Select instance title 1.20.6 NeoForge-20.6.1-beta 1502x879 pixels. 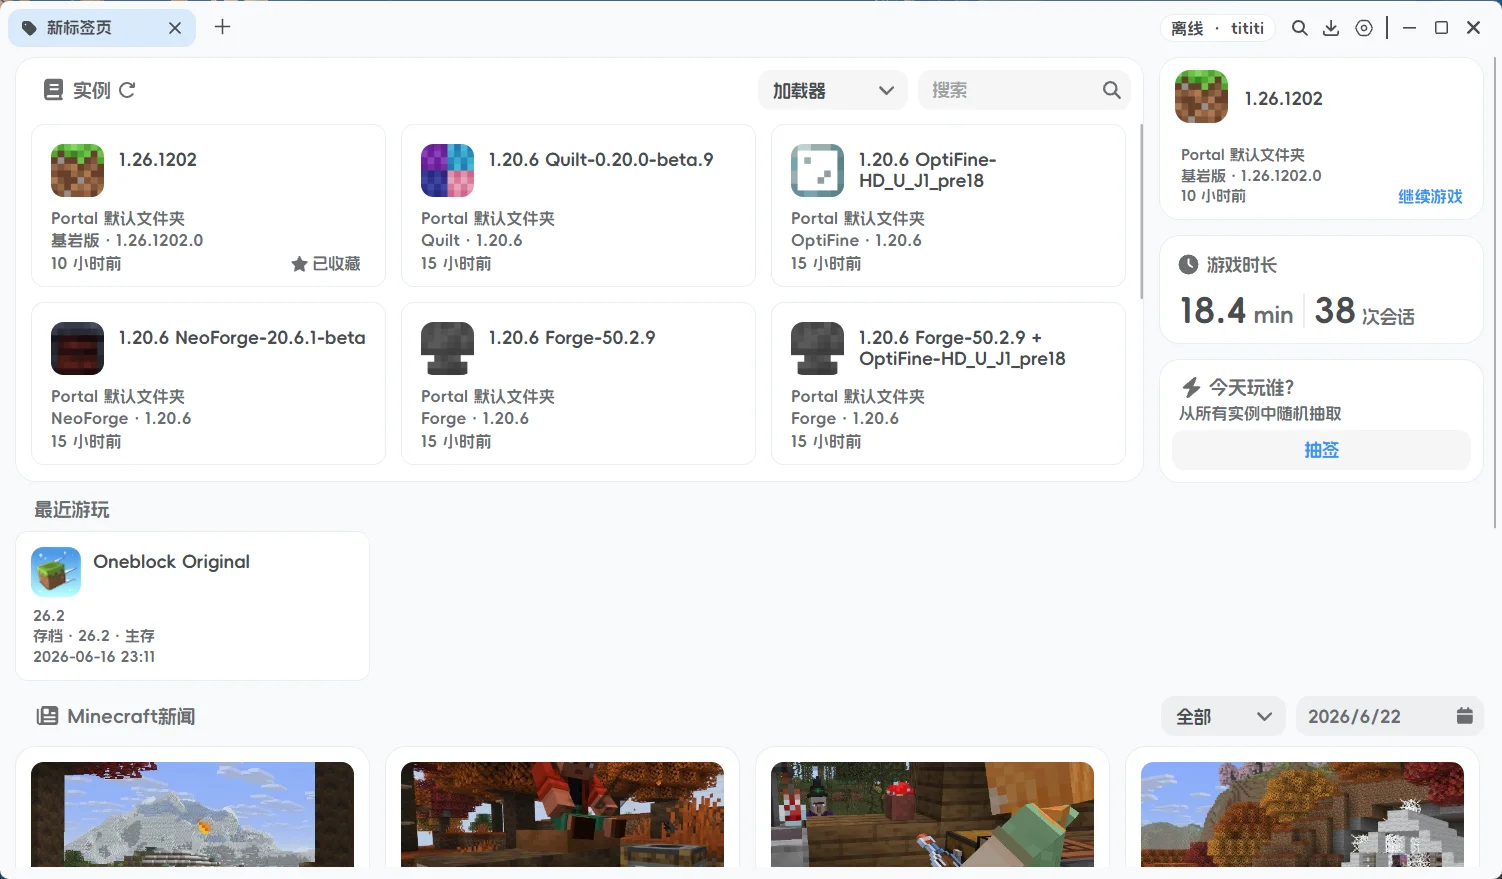click(x=242, y=338)
